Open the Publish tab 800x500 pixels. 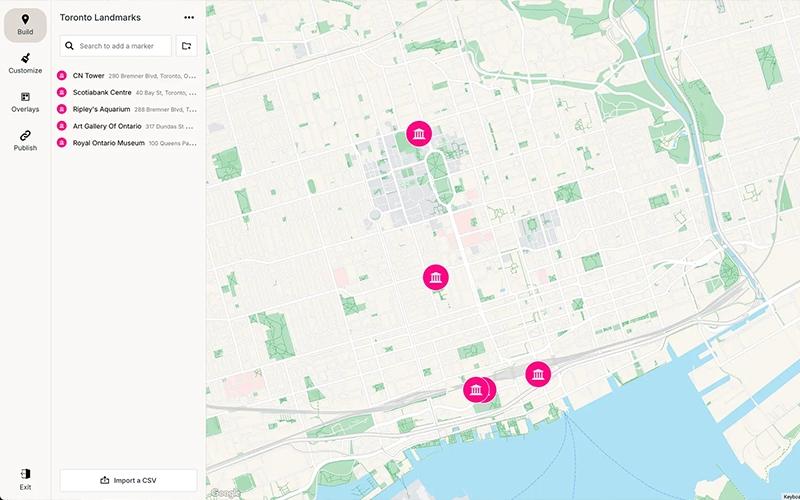point(25,141)
